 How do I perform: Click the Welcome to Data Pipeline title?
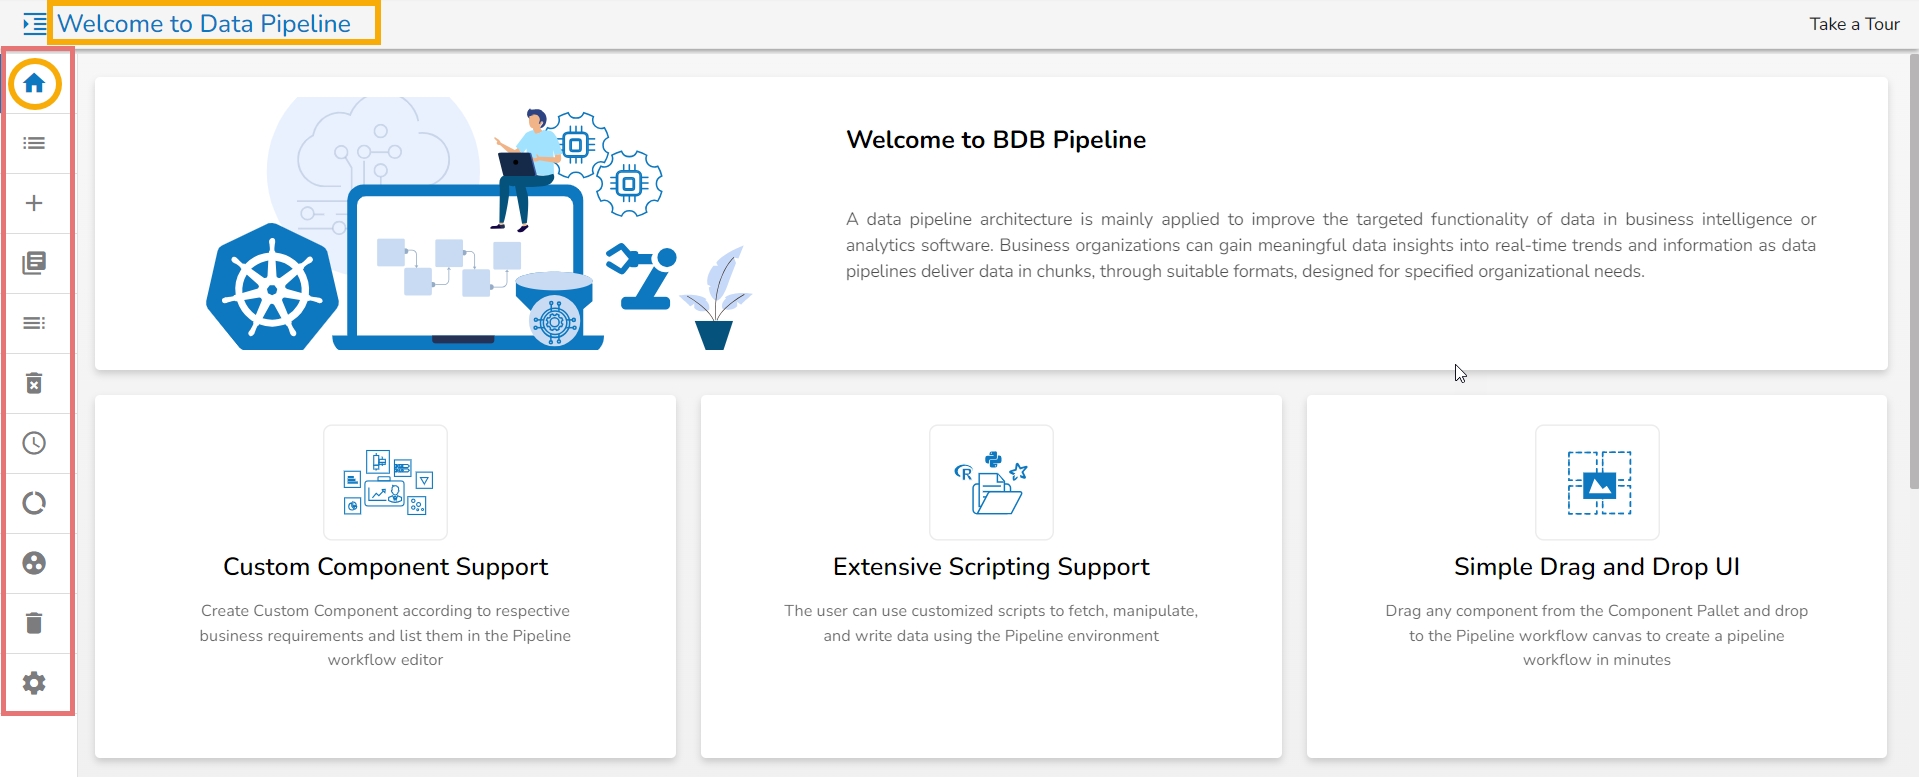click(204, 24)
